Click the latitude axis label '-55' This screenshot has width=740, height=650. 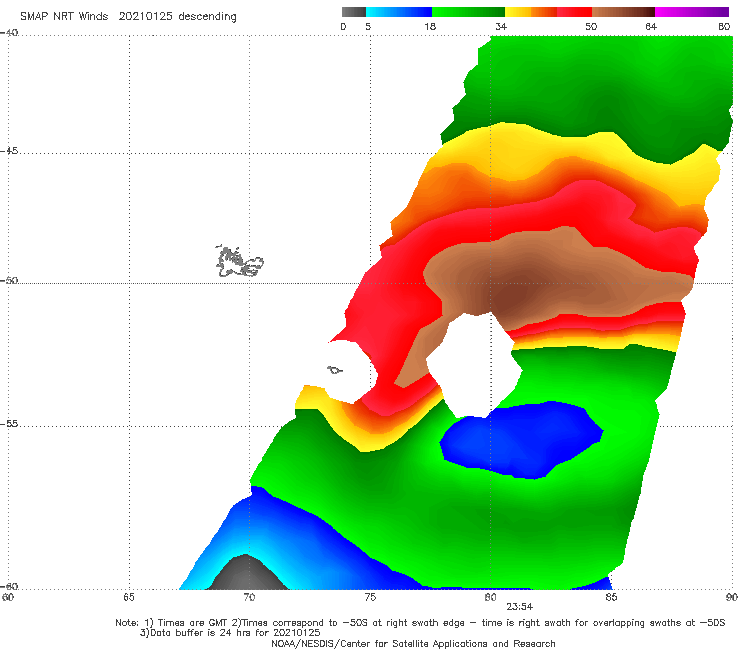tap(9, 424)
